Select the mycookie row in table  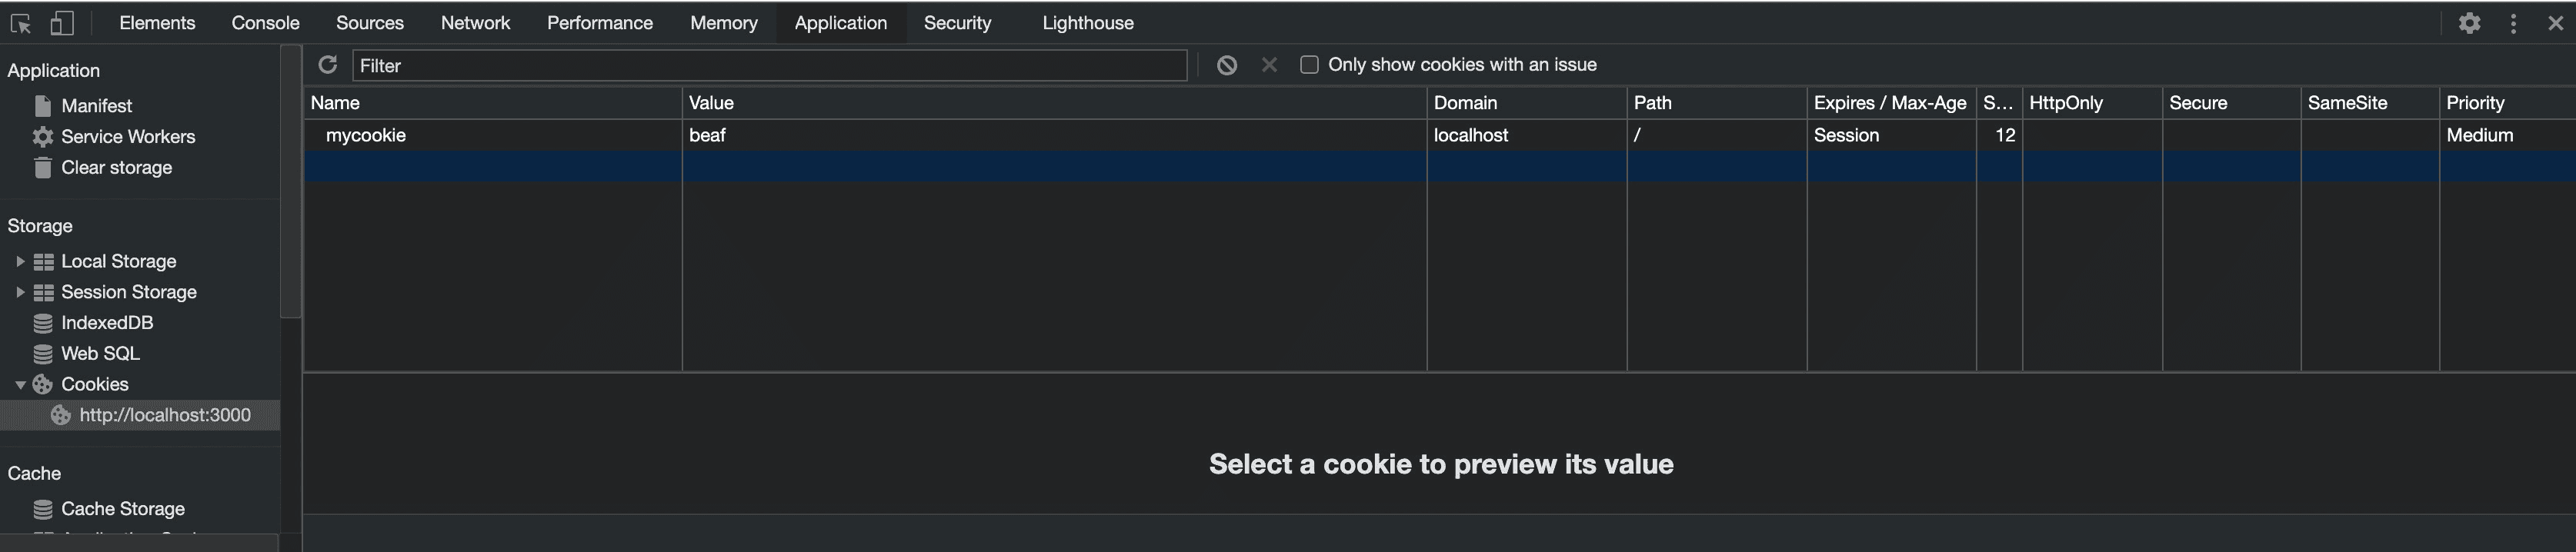point(366,135)
